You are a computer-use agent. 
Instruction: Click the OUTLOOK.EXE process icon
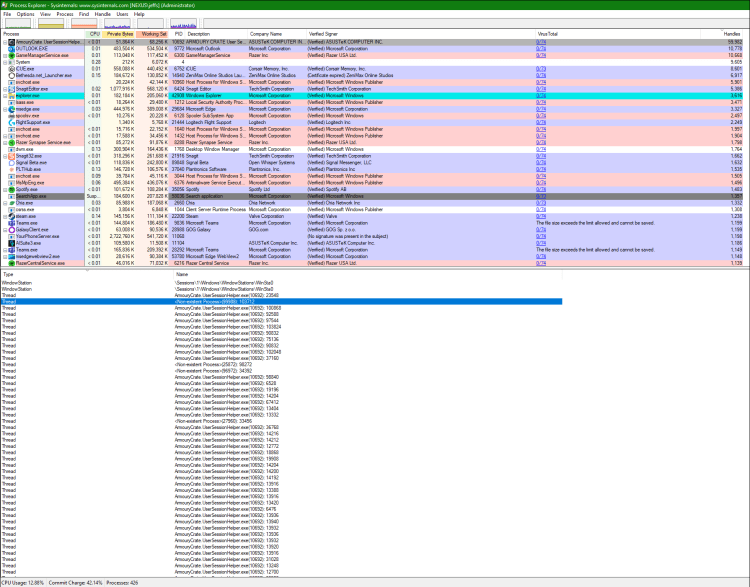tap(11, 49)
